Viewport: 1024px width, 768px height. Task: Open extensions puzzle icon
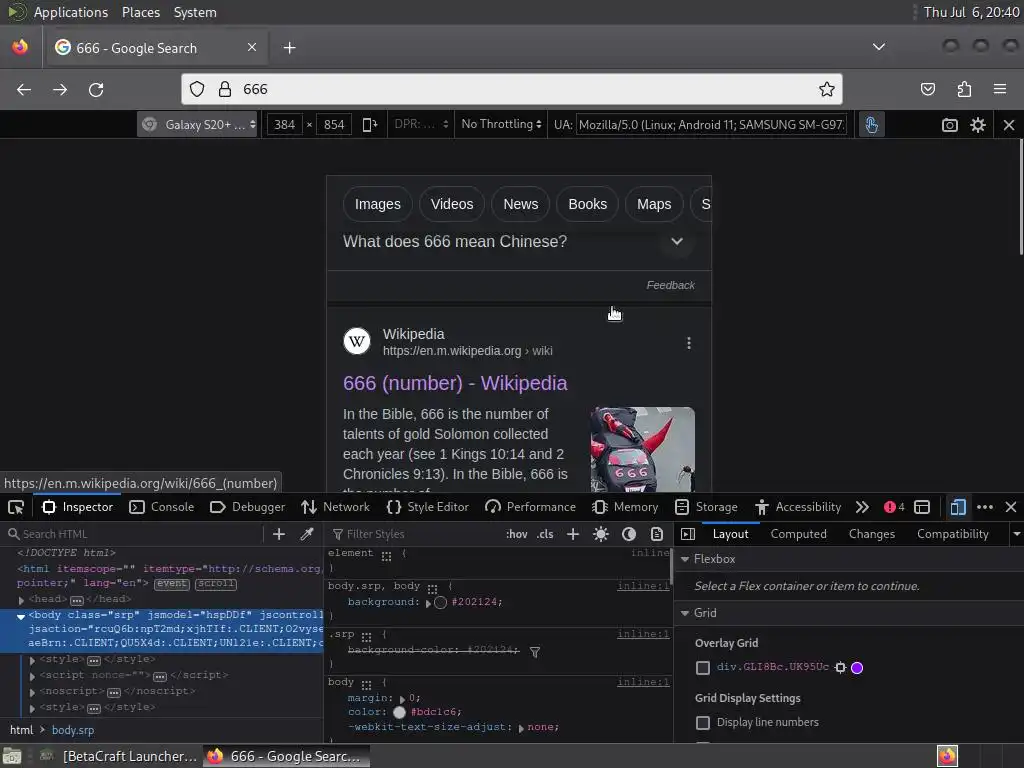pos(964,89)
